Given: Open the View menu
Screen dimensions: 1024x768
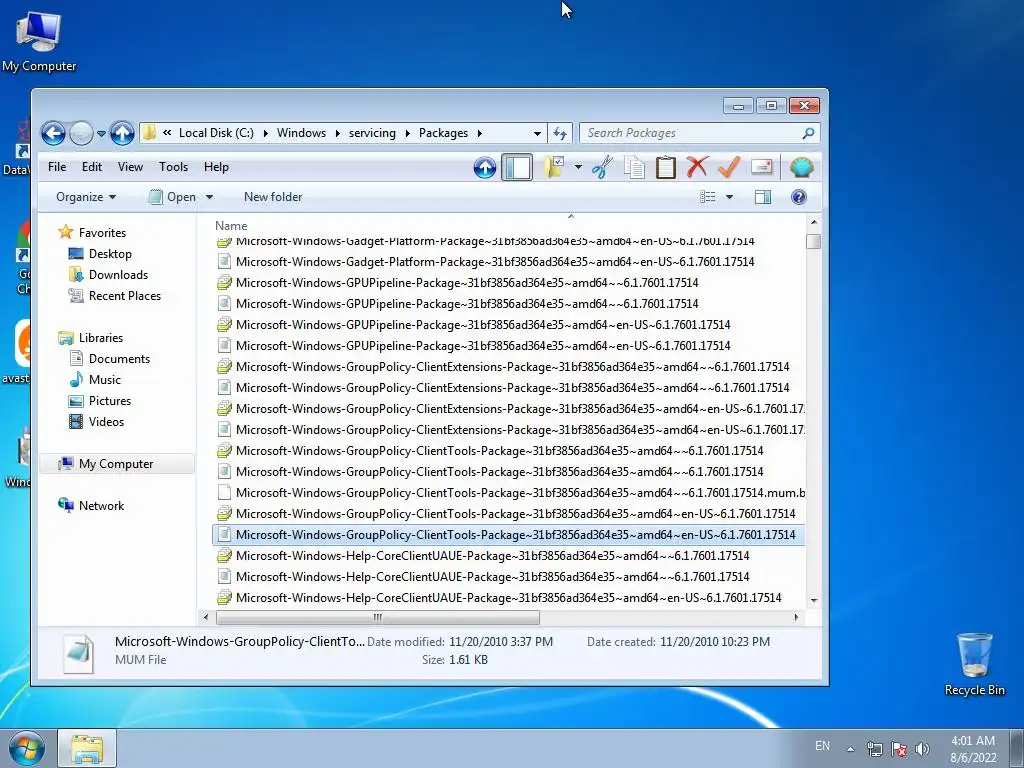Looking at the screenshot, I should [x=130, y=167].
